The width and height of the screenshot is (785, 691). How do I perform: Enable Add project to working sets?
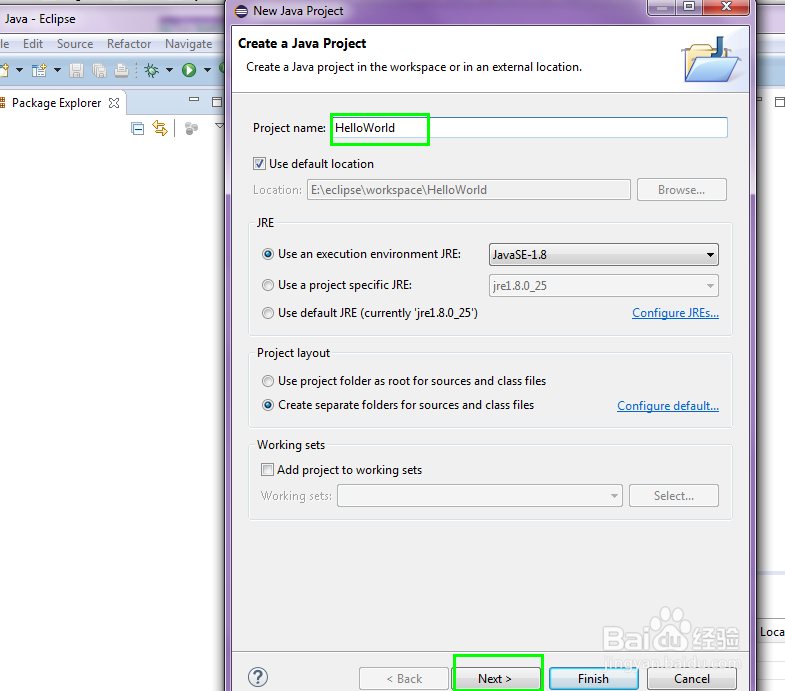[x=267, y=470]
